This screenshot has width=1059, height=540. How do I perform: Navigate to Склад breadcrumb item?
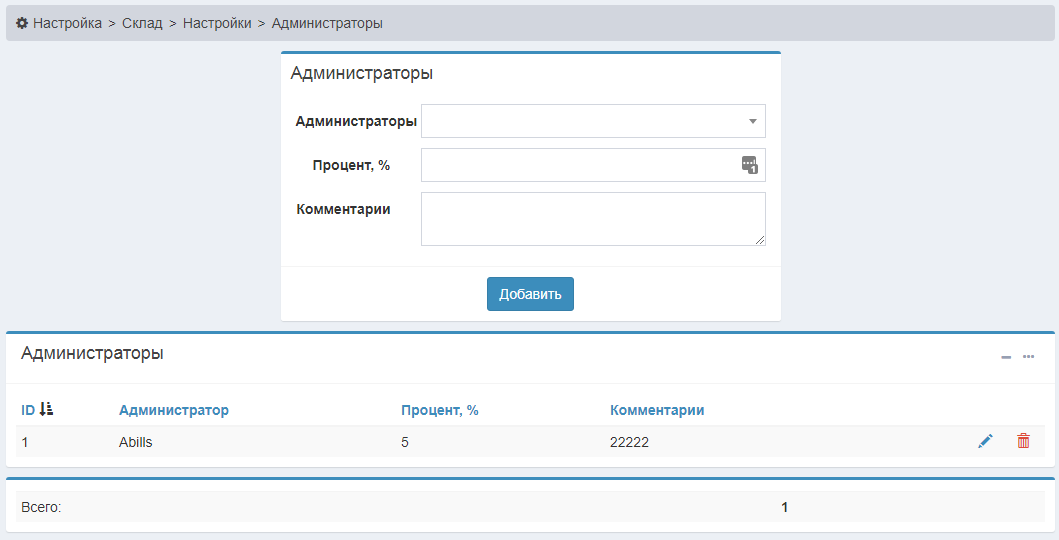(142, 23)
